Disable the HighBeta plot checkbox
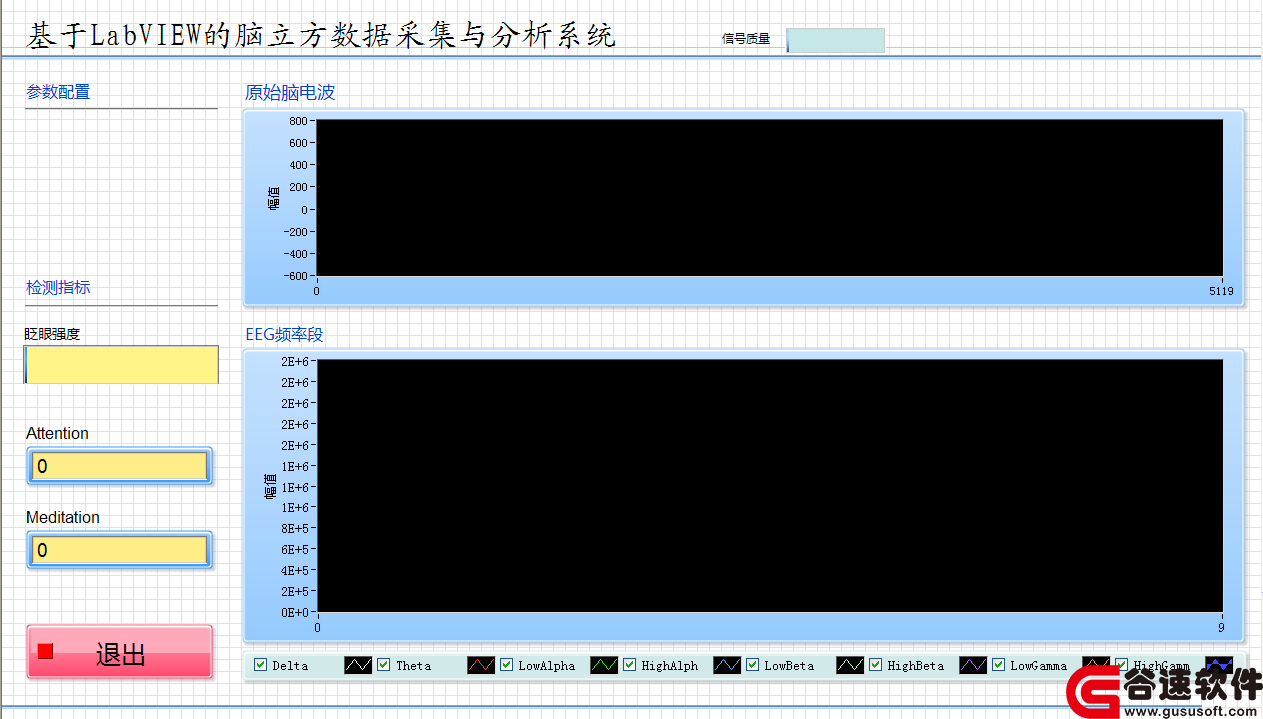This screenshot has height=719, width=1263. 876,665
